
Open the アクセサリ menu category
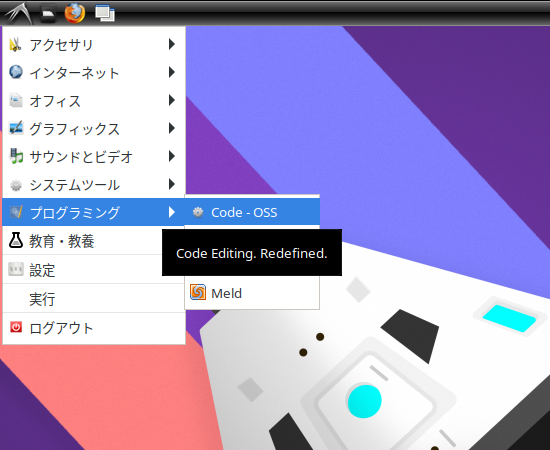(94, 45)
